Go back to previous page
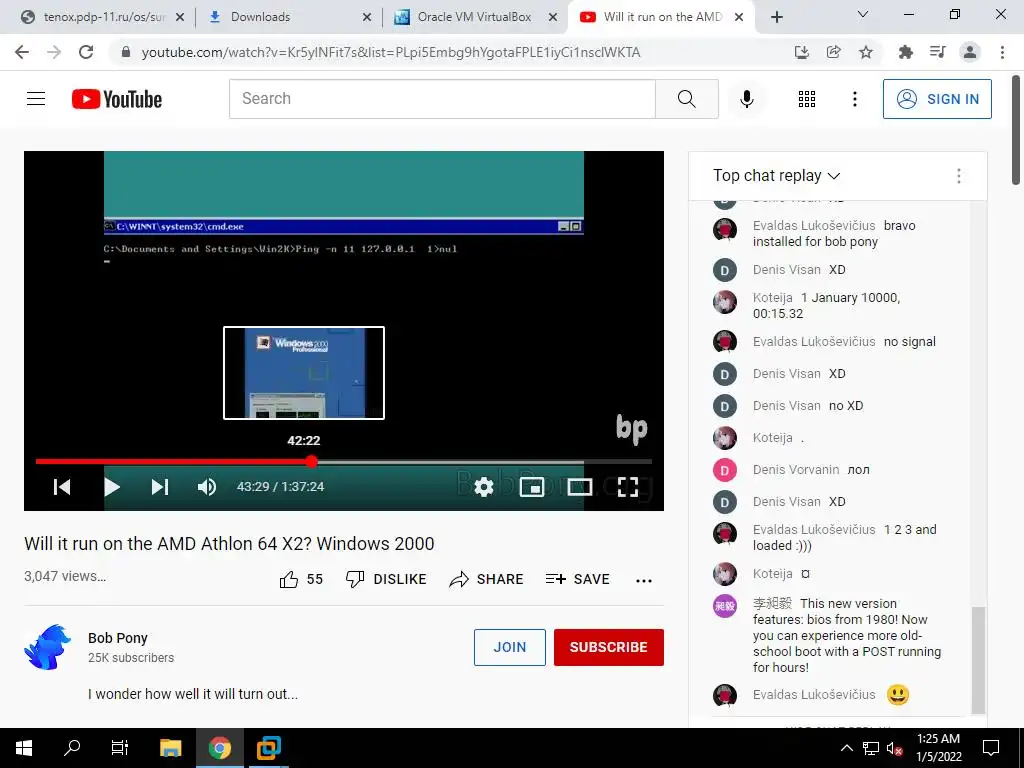The image size is (1024, 768). pos(22,52)
